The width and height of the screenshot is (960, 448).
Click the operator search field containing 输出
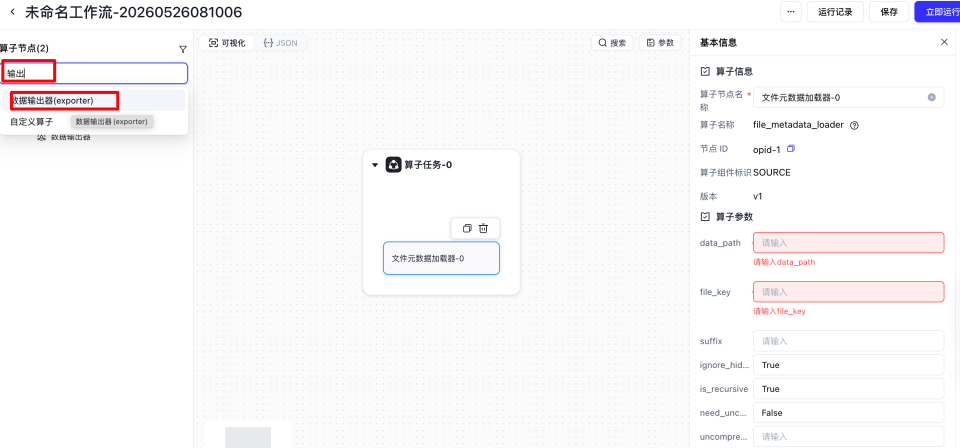tap(94, 73)
